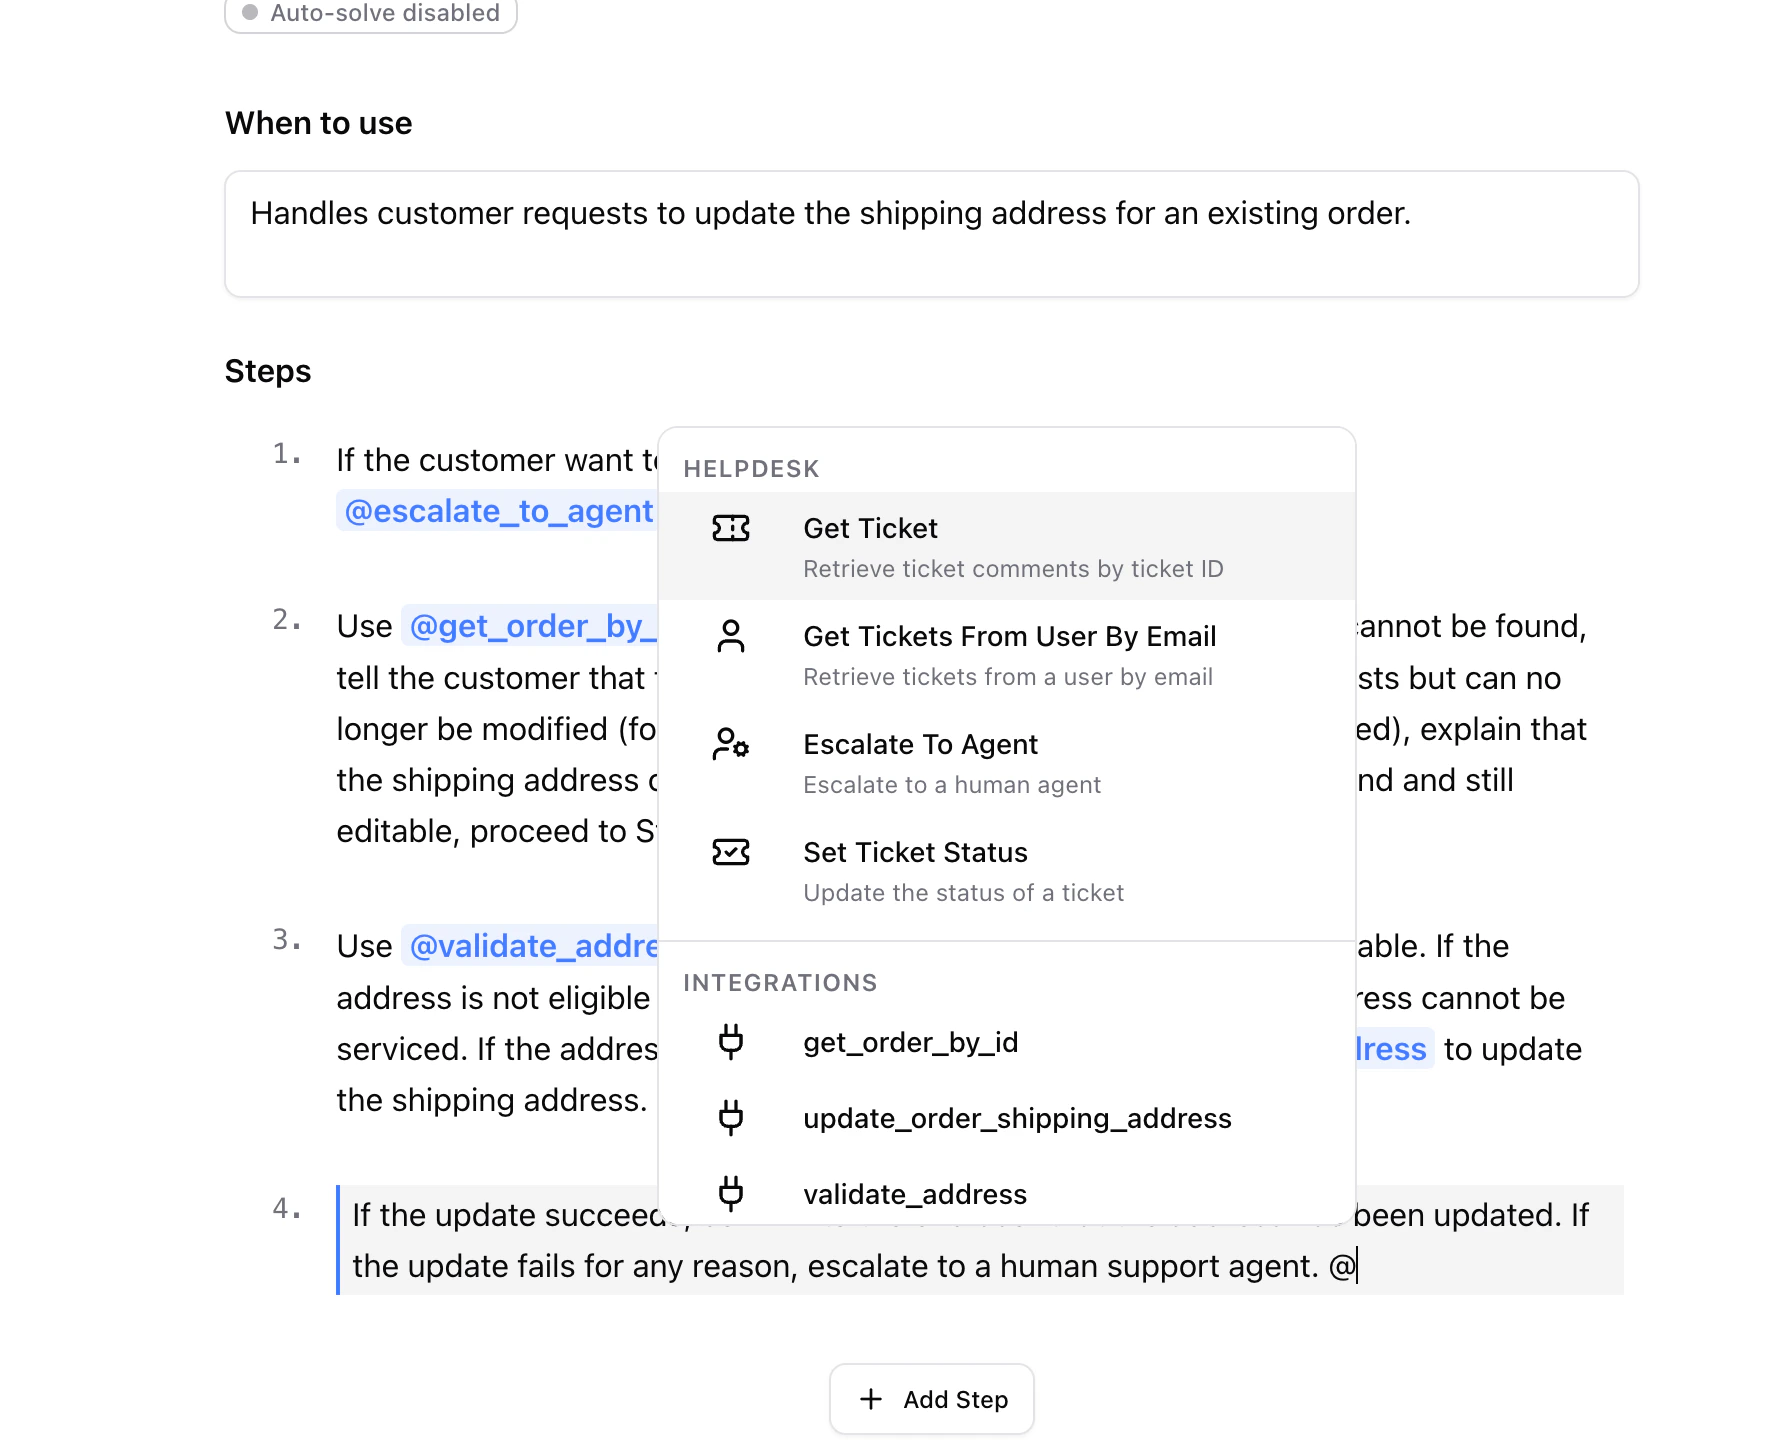Toggle the Auto-solve disabled setting

pyautogui.click(x=370, y=14)
